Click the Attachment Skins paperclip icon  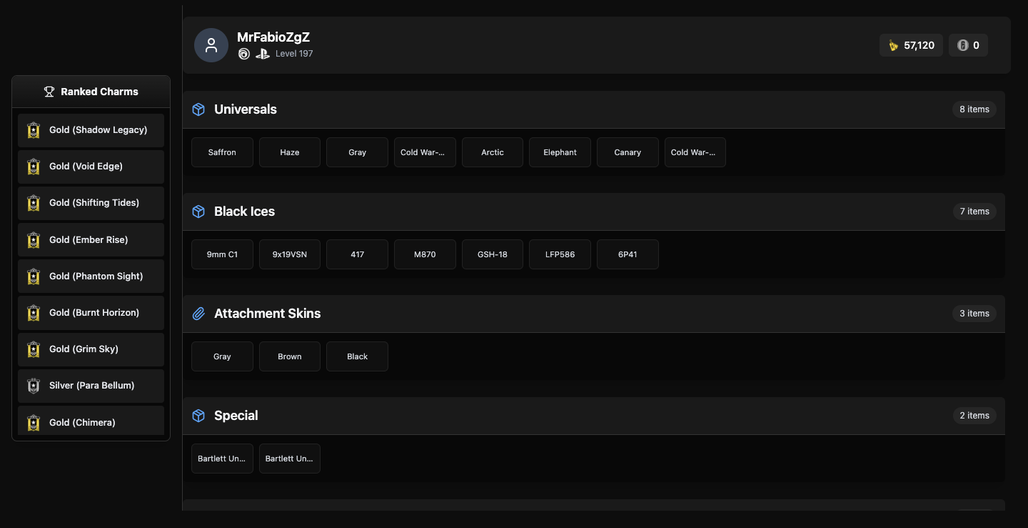tap(199, 314)
